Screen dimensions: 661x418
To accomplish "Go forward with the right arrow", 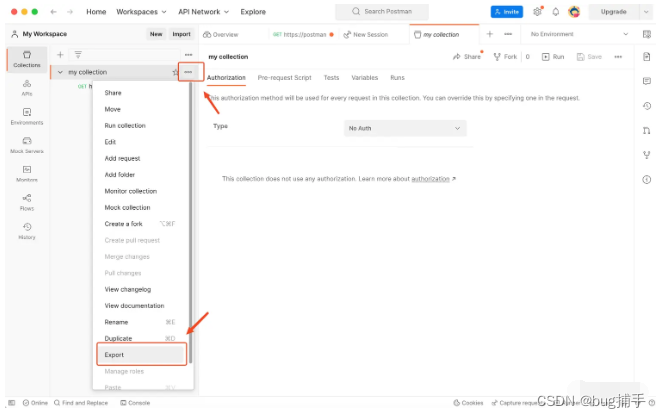I will pyautogui.click(x=70, y=12).
